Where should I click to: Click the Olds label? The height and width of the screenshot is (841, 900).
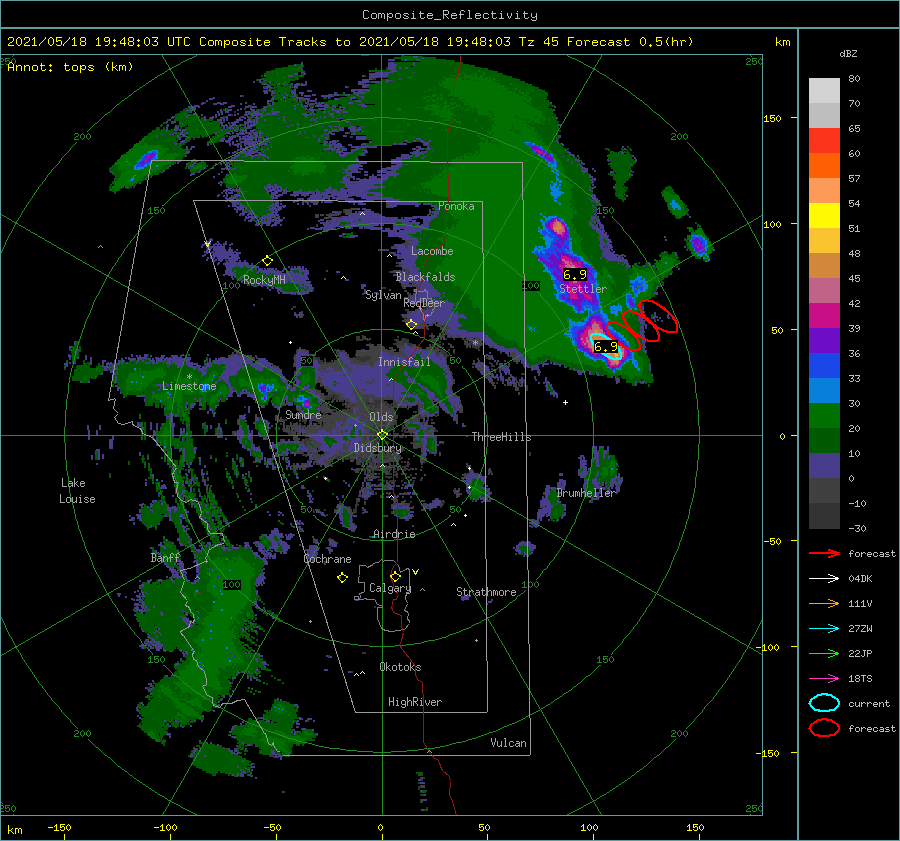click(381, 417)
